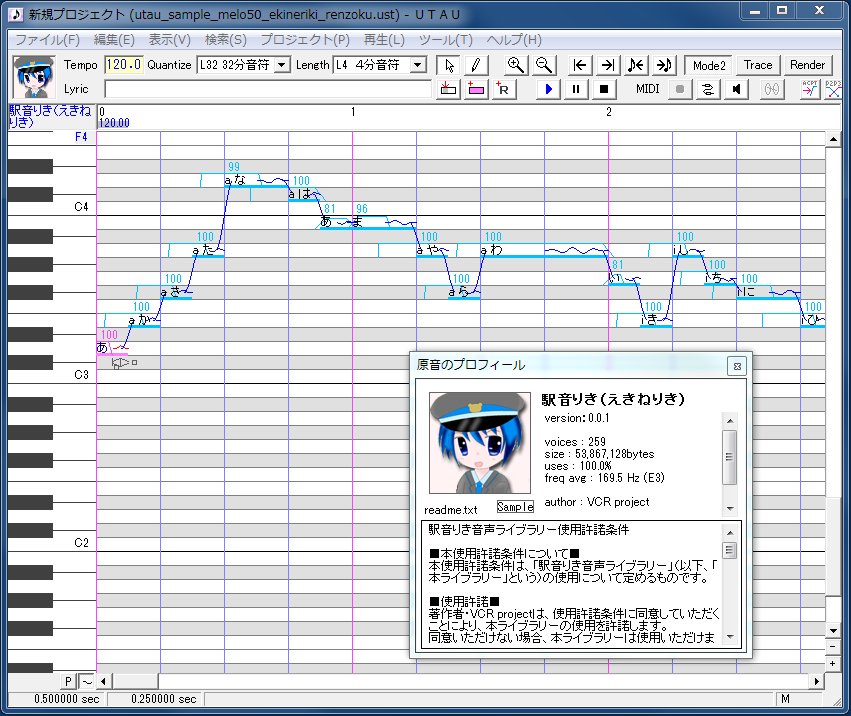This screenshot has width=851, height=716.
Task: Jump to end with the right-bar arrow
Action: coord(608,65)
